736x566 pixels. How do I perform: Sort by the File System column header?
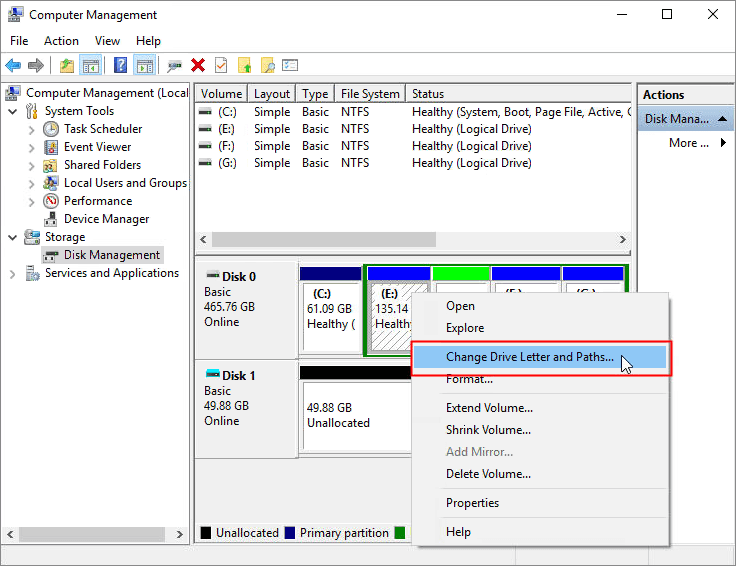(370, 94)
